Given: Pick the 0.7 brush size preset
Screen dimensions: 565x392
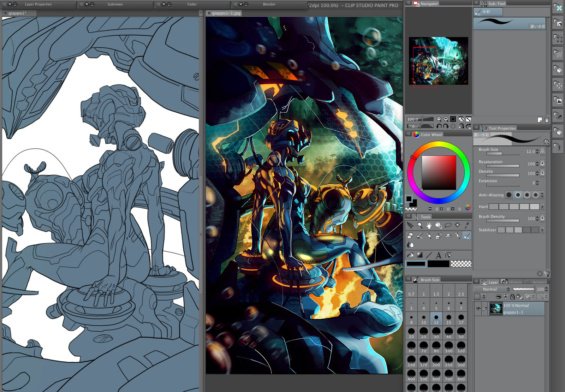Looking at the screenshot, I should click(411, 292).
